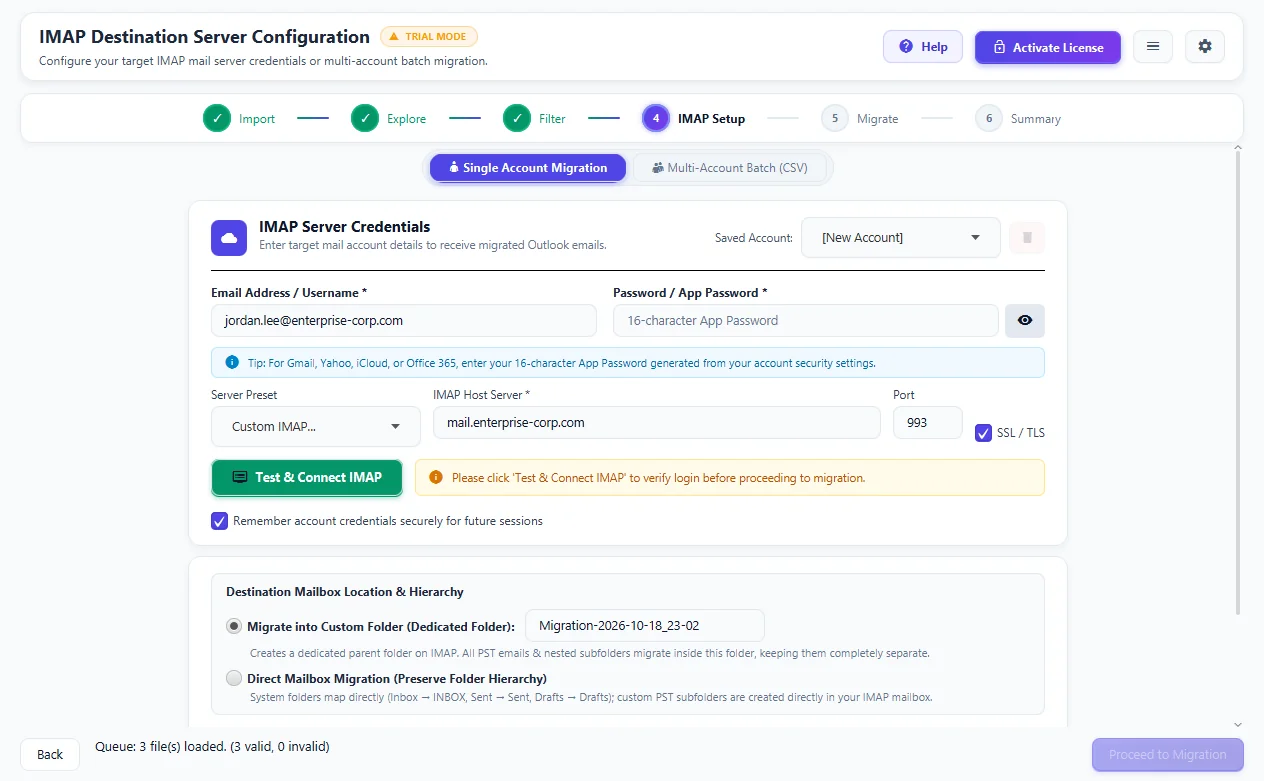Click the cloud icon beside IMAP Server Credentials

click(x=229, y=238)
